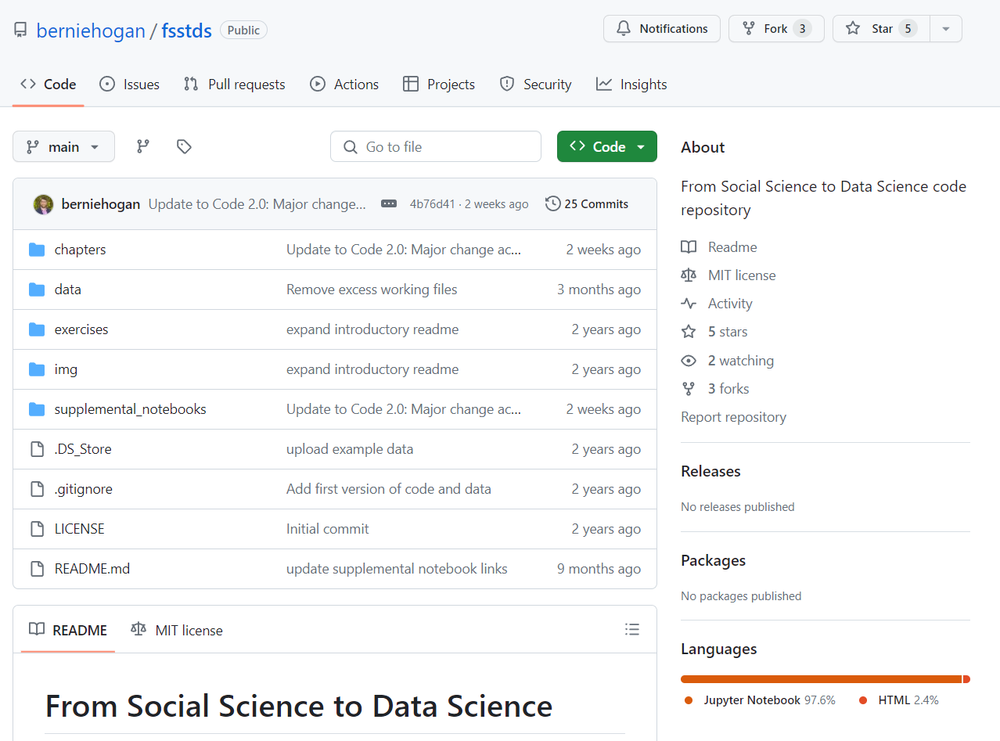The width and height of the screenshot is (1000, 741).
Task: Click the book icon beside Readme in About
Action: (688, 247)
